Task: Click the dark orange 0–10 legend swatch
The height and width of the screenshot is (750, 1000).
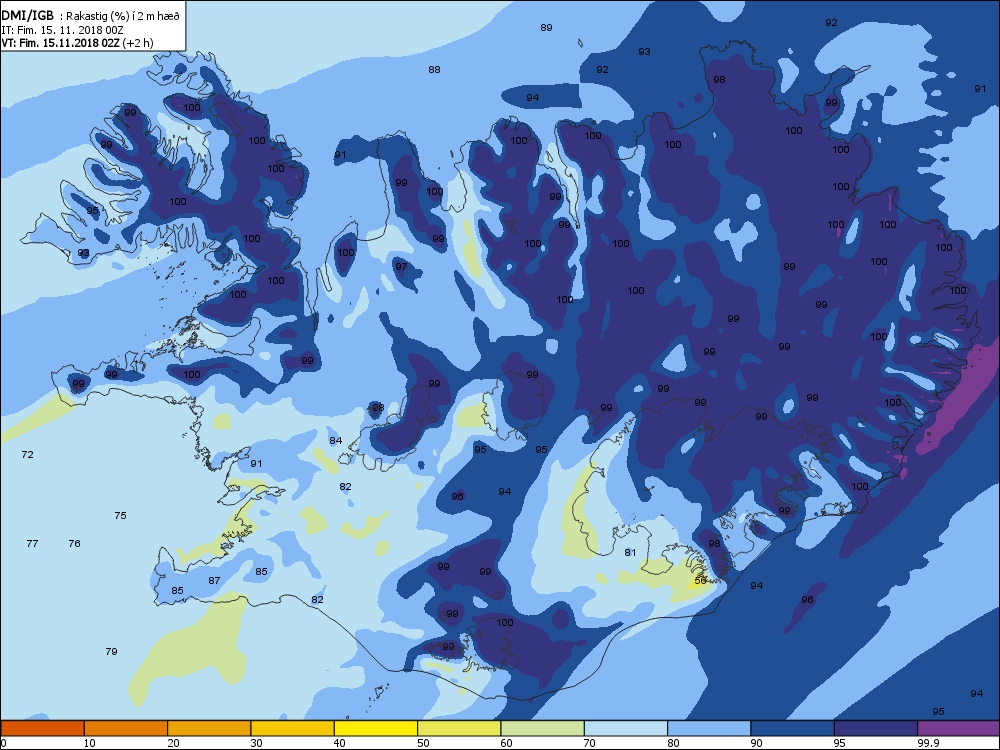Action: pyautogui.click(x=42, y=728)
